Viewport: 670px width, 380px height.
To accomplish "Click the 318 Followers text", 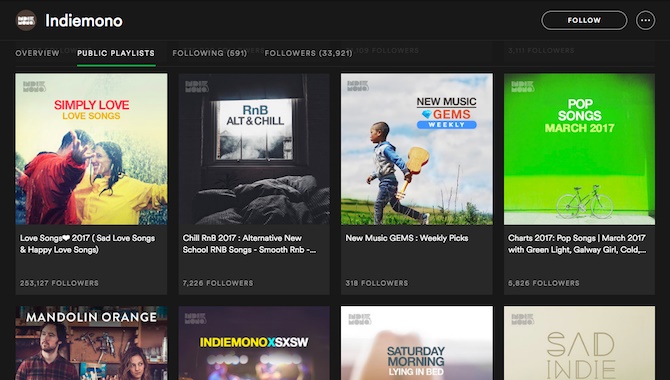I will (377, 283).
